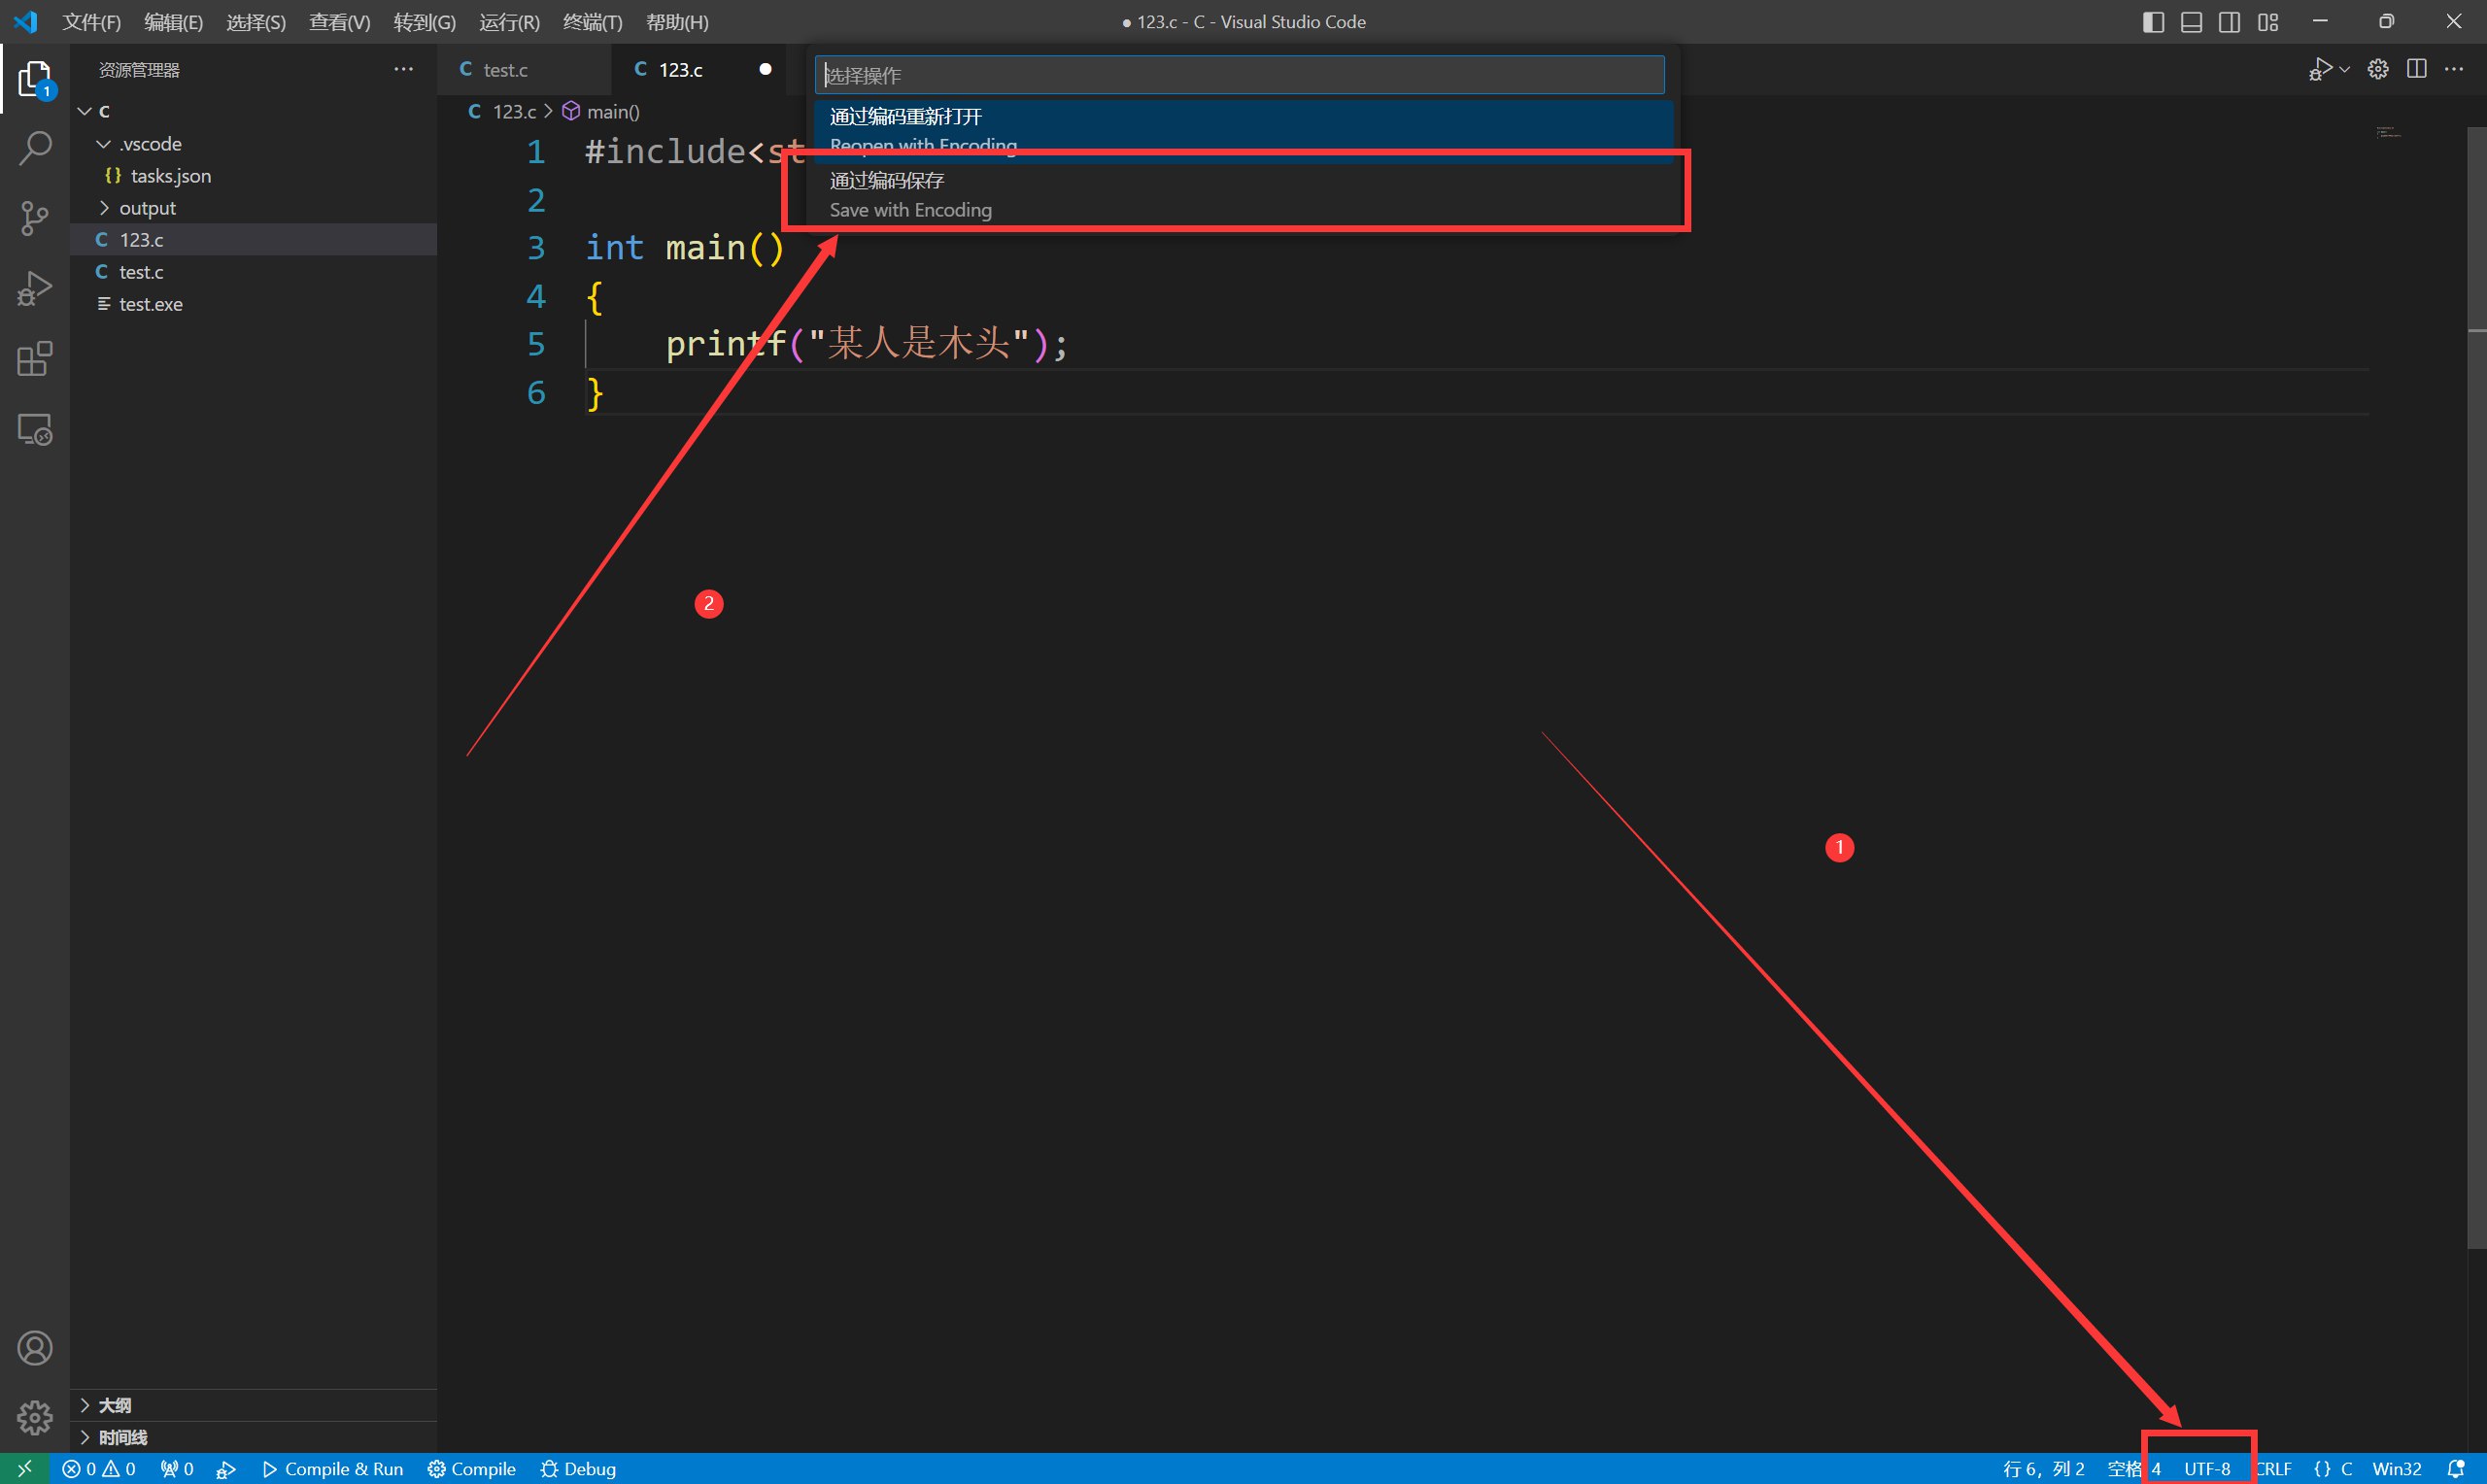Open tasks.json in explorer
Viewport: 2487px width, 1484px height.
253,176
